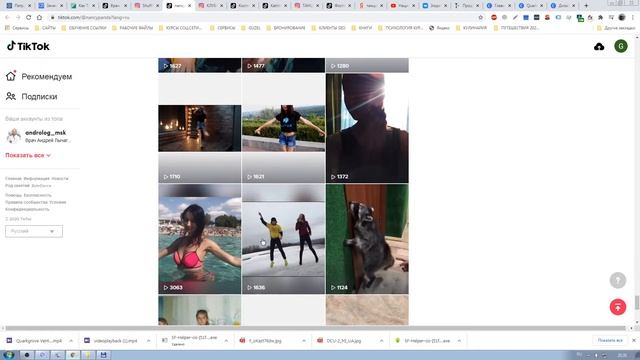Open dancing video with 1636 views
640x360 pixels.
[283, 239]
